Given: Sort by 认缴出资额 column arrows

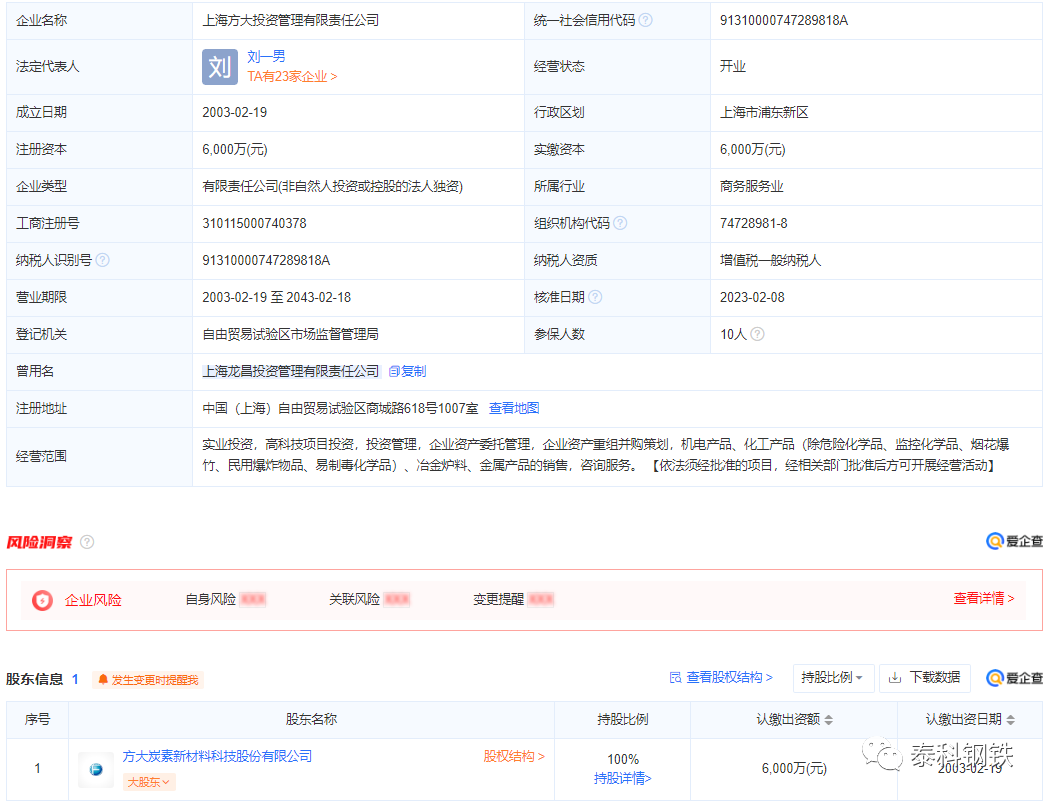Looking at the screenshot, I should coord(829,720).
